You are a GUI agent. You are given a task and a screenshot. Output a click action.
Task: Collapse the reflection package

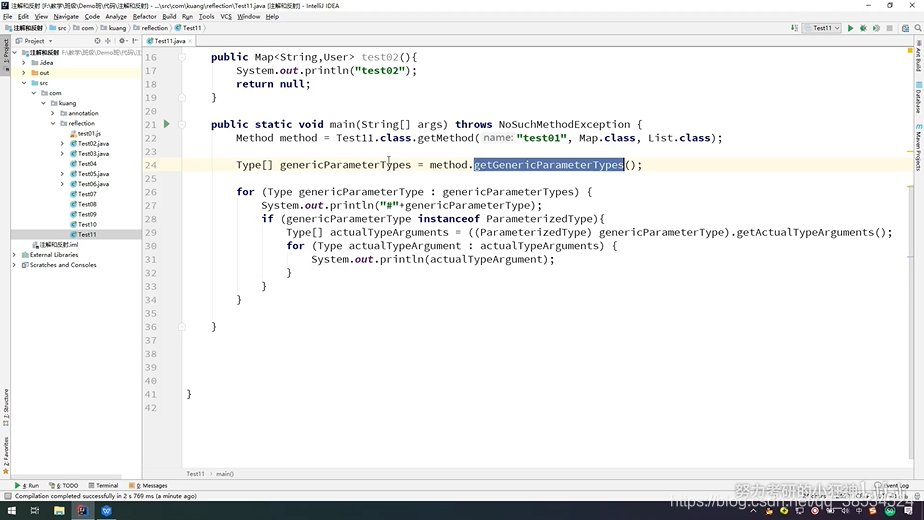(52, 123)
